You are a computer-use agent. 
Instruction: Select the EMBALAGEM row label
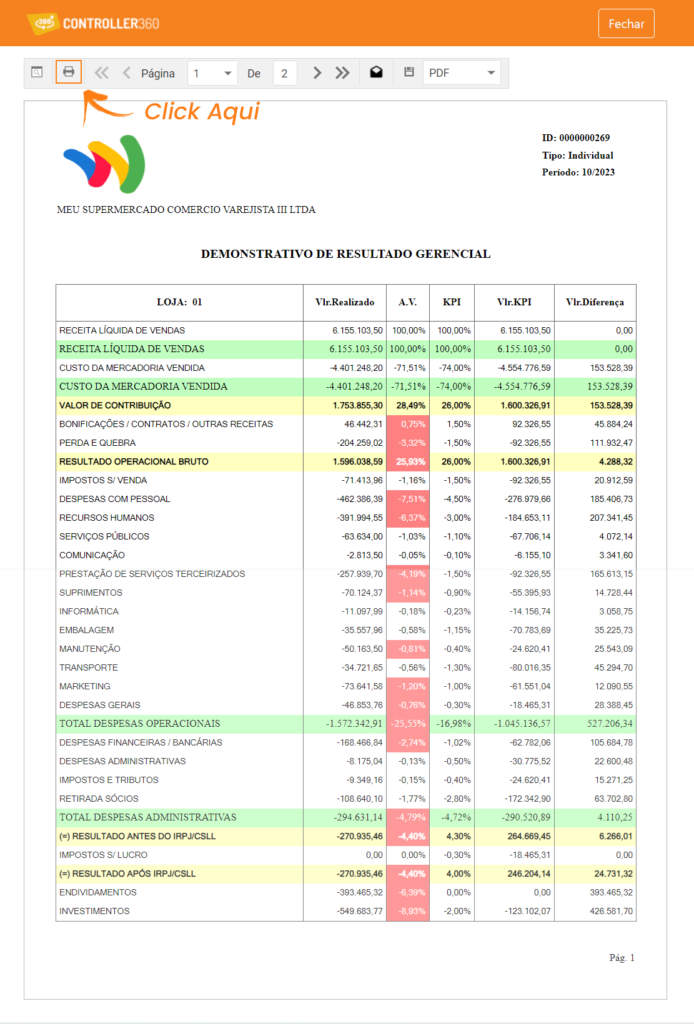point(86,630)
